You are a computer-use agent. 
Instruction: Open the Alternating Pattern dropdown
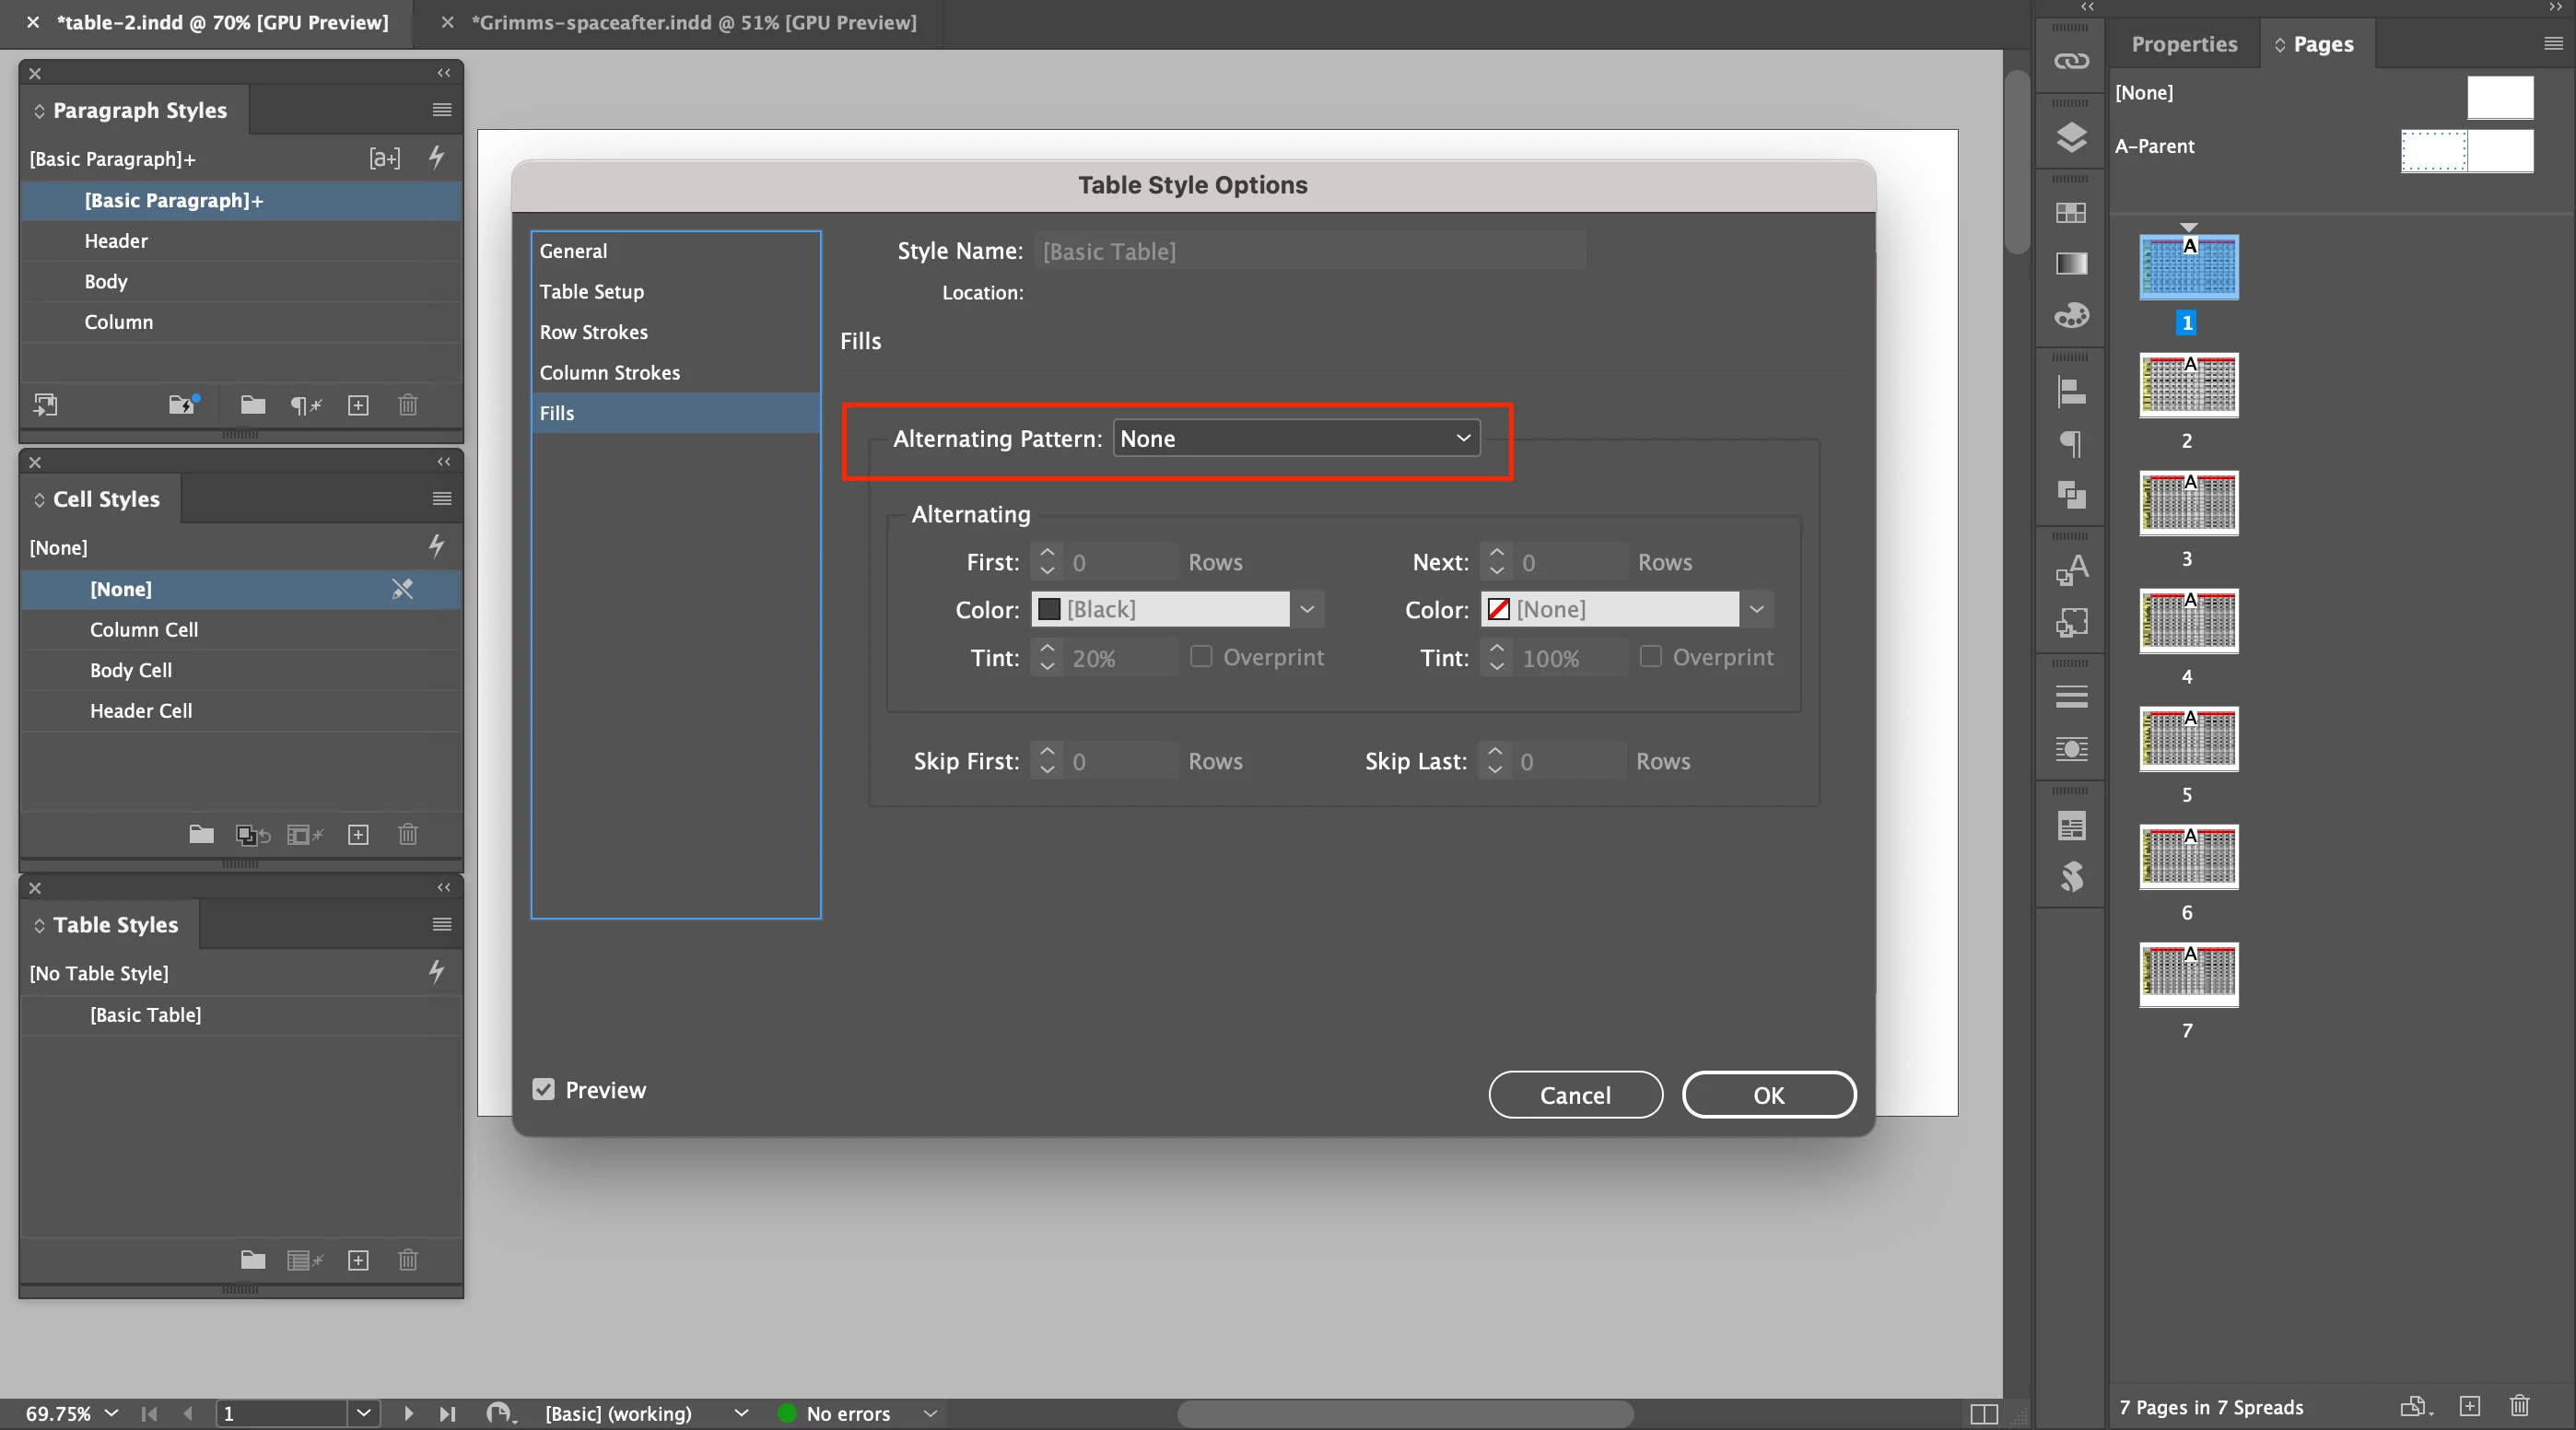(1296, 438)
